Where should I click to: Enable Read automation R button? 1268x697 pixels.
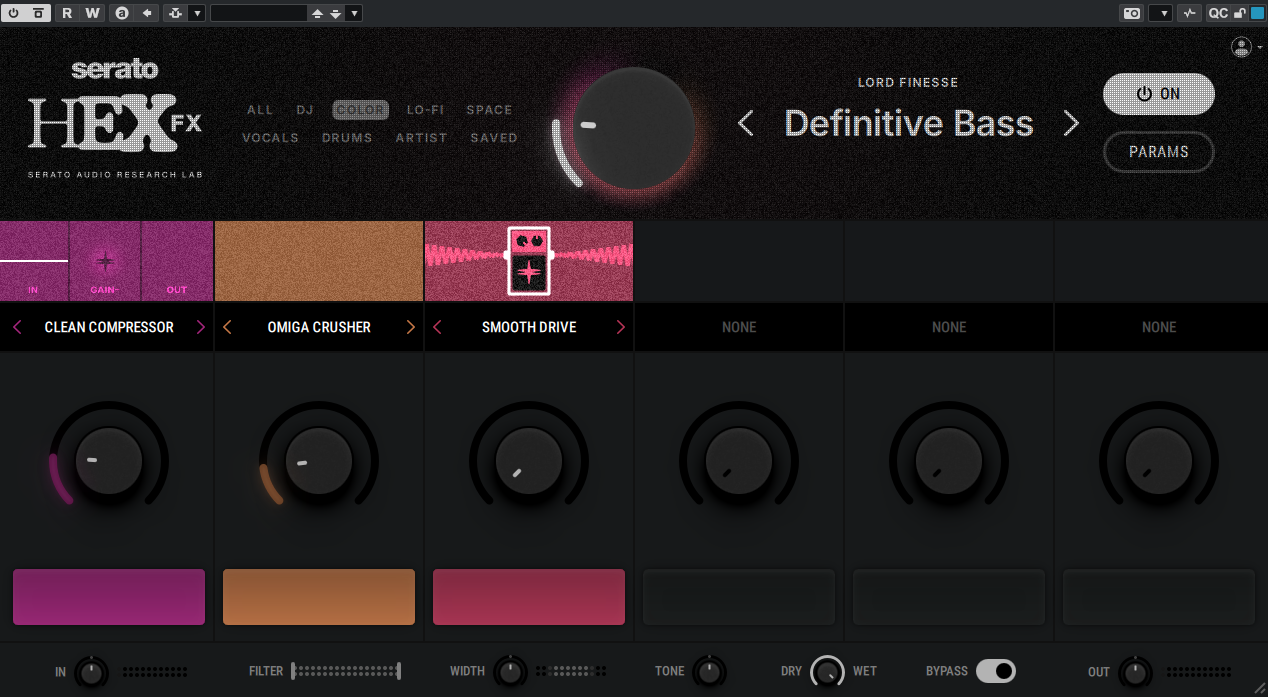click(x=67, y=13)
